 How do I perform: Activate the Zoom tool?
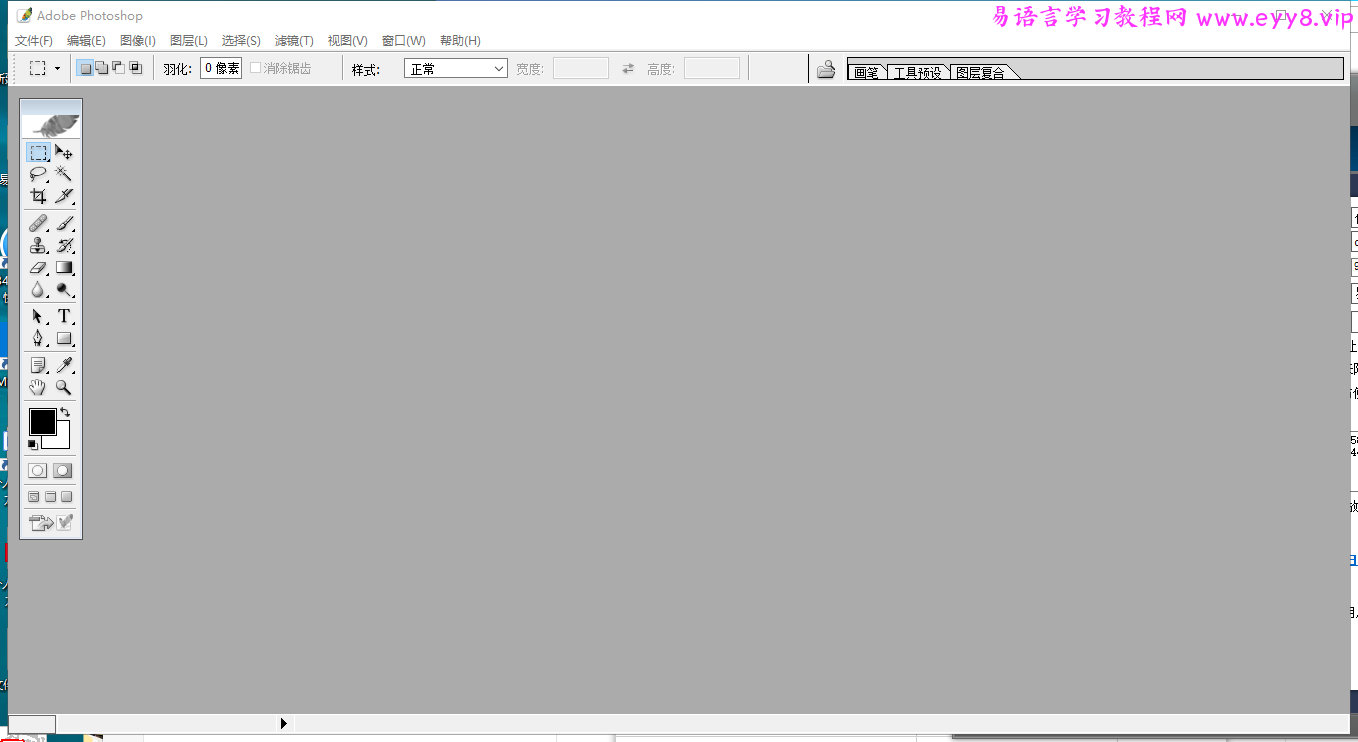(64, 387)
